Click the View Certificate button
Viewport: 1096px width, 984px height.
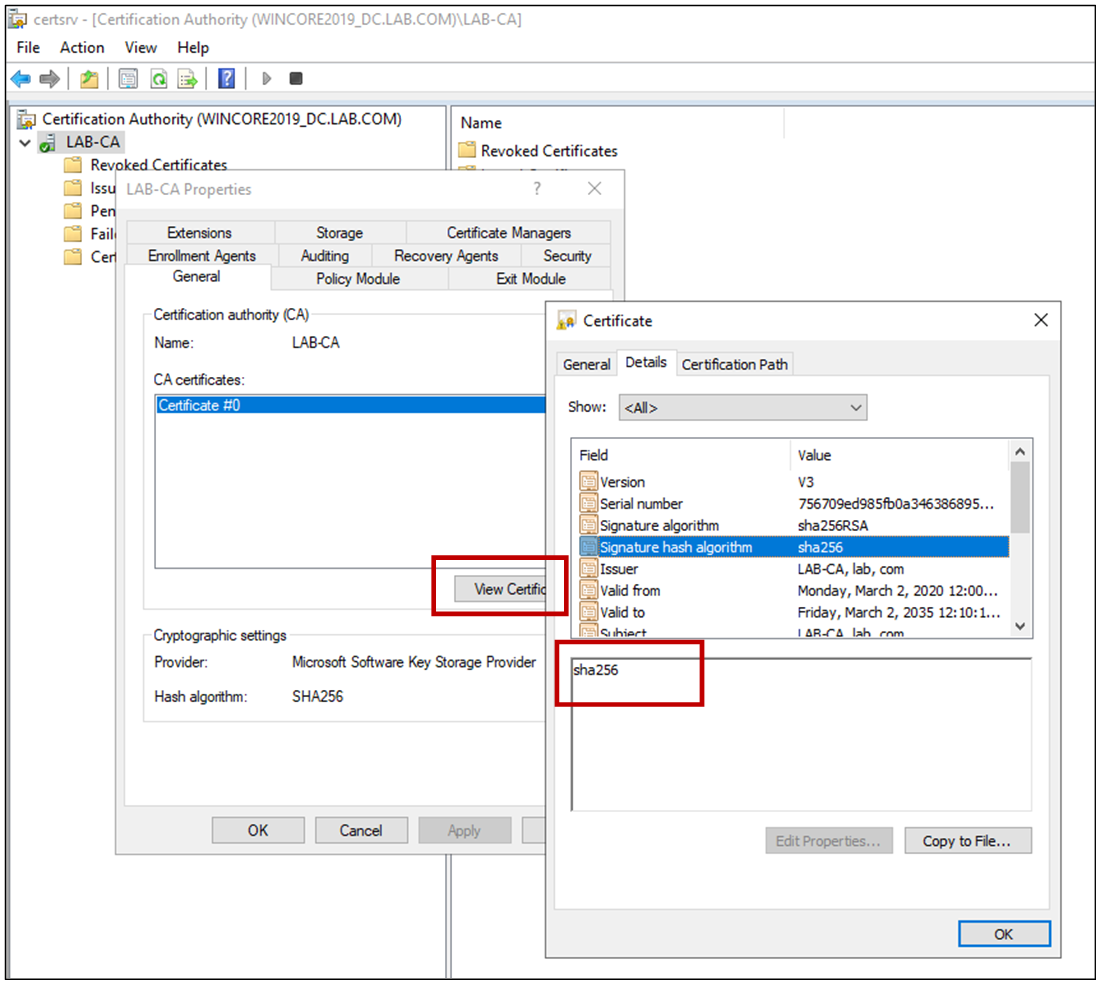(500, 588)
